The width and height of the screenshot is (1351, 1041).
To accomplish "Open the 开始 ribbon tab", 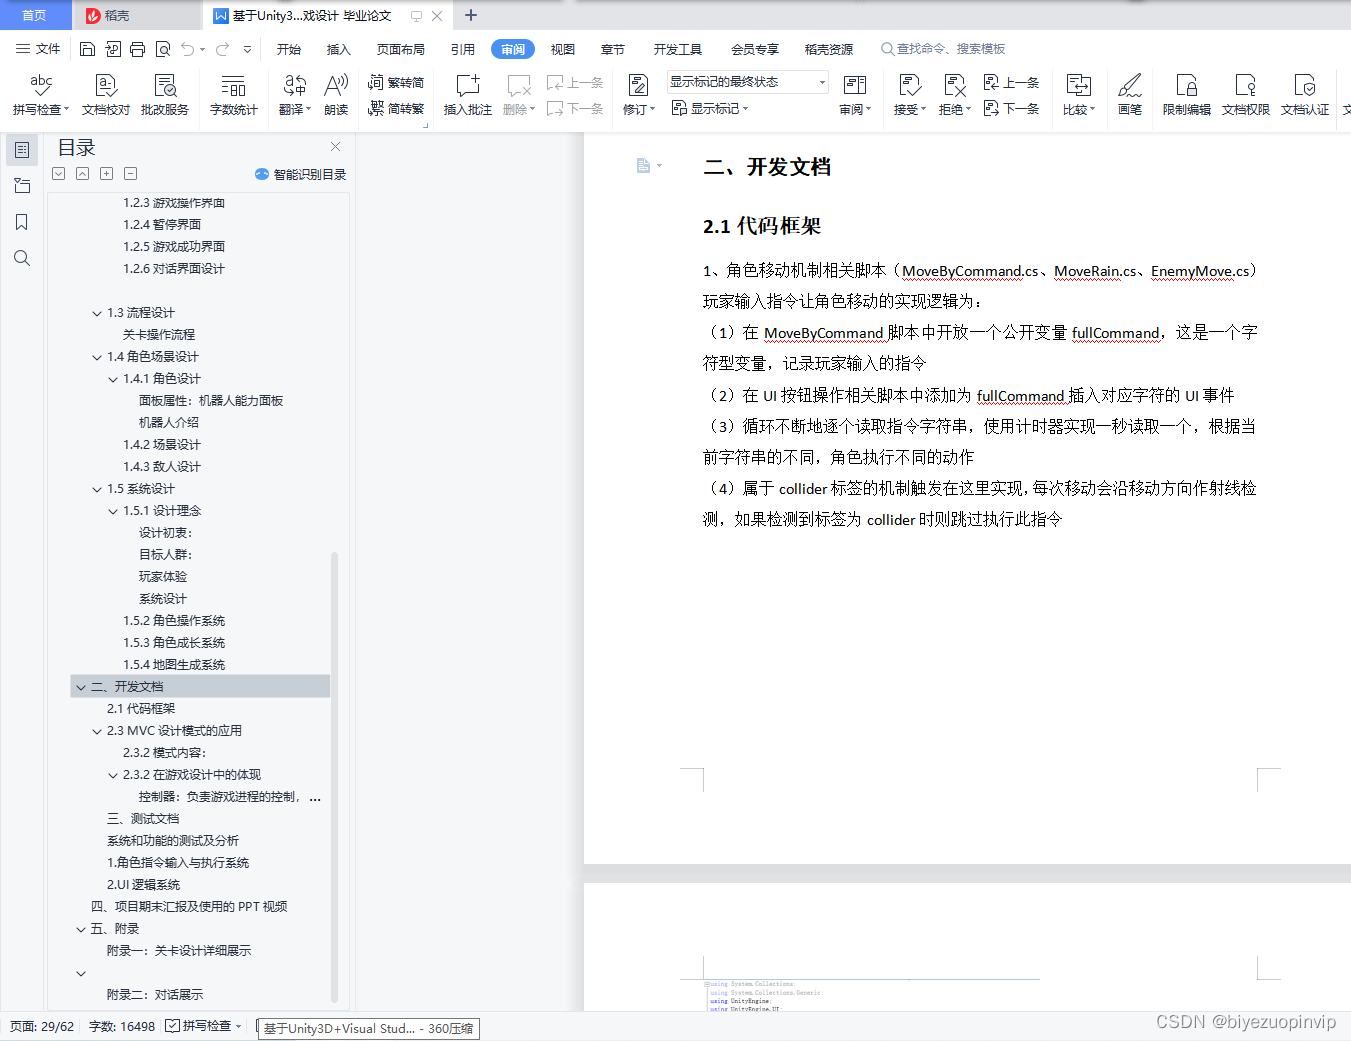I will 289,49.
